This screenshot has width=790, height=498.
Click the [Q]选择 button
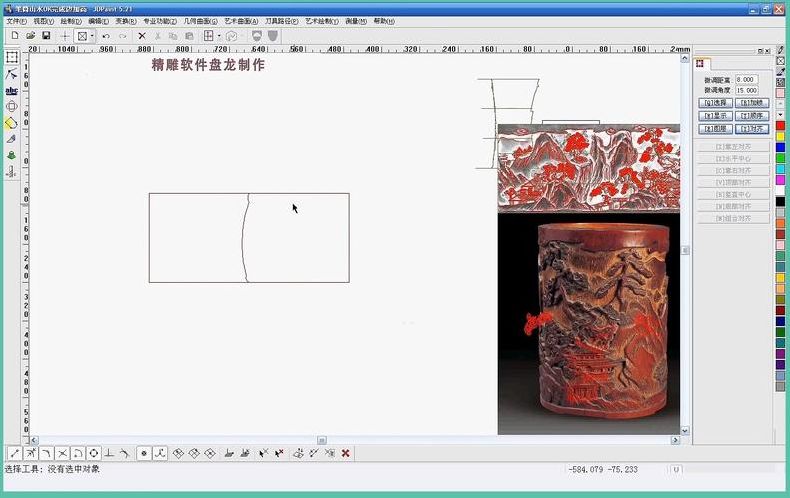click(715, 103)
